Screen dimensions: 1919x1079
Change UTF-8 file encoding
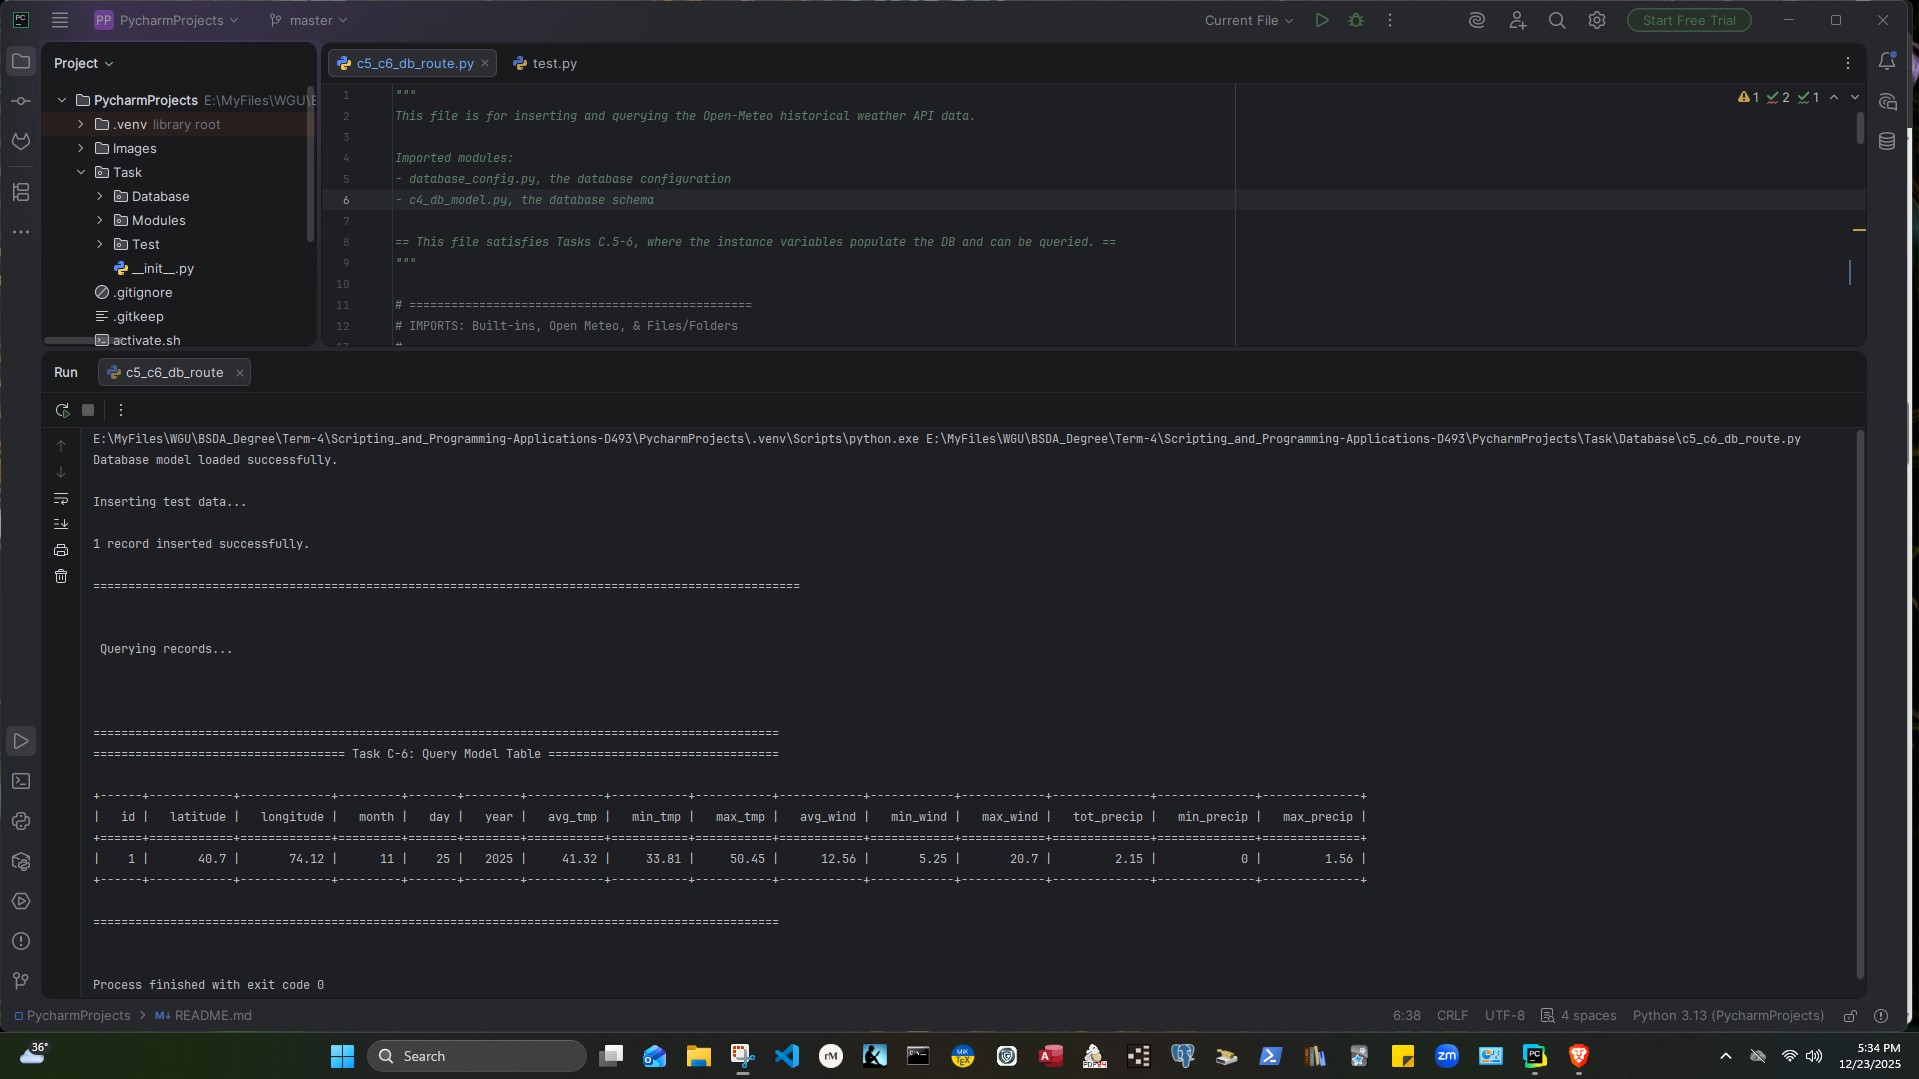[1504, 1015]
